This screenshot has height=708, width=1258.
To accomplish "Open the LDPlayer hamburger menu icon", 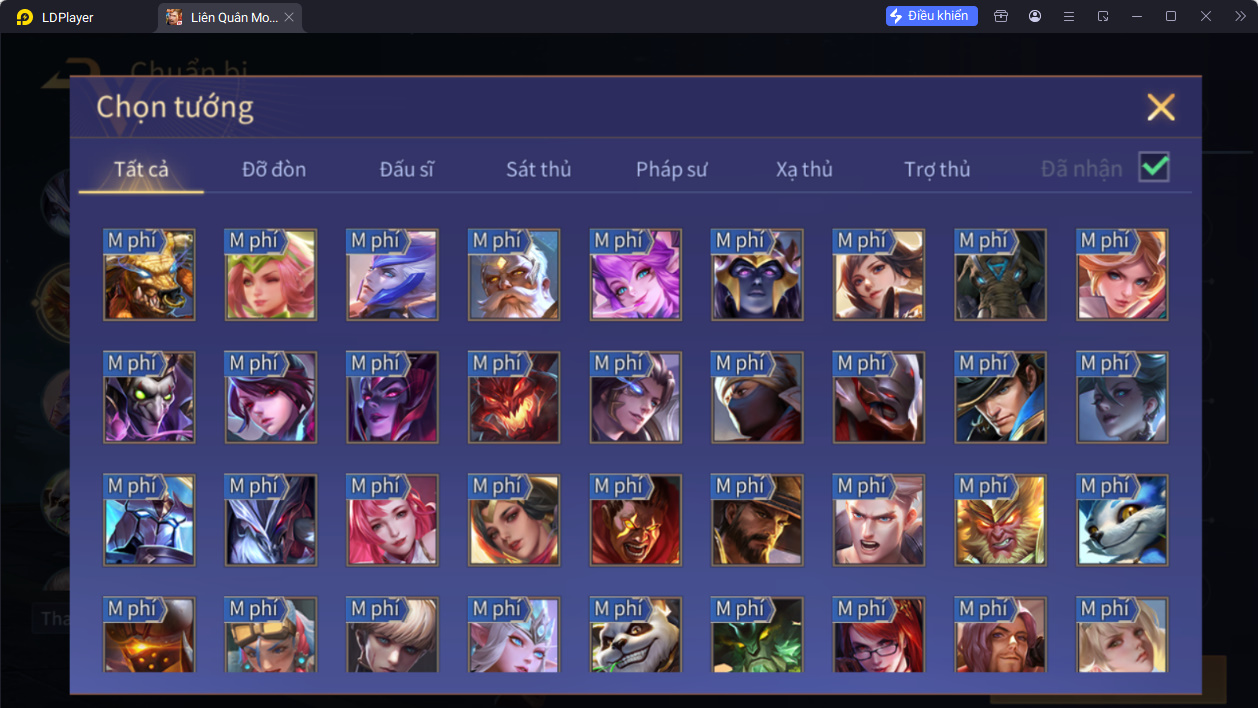I will click(1068, 16).
